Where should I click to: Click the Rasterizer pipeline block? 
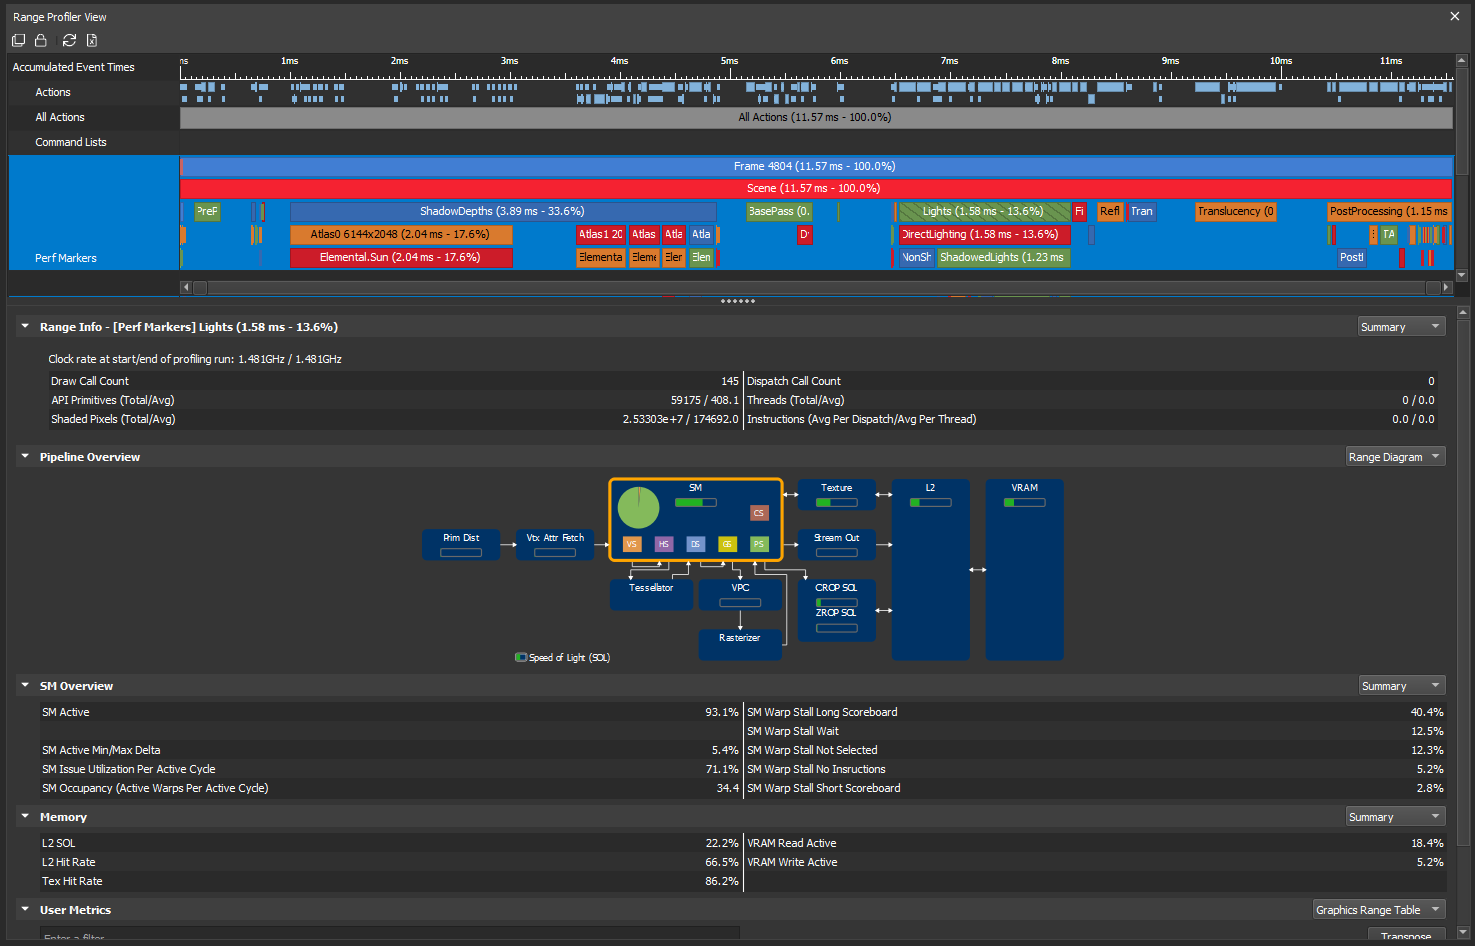(x=740, y=645)
